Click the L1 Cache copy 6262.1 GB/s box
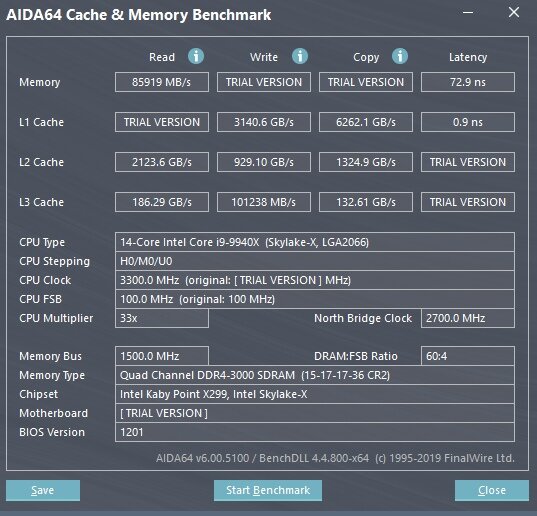Viewport: 537px width, 516px height. [x=366, y=122]
